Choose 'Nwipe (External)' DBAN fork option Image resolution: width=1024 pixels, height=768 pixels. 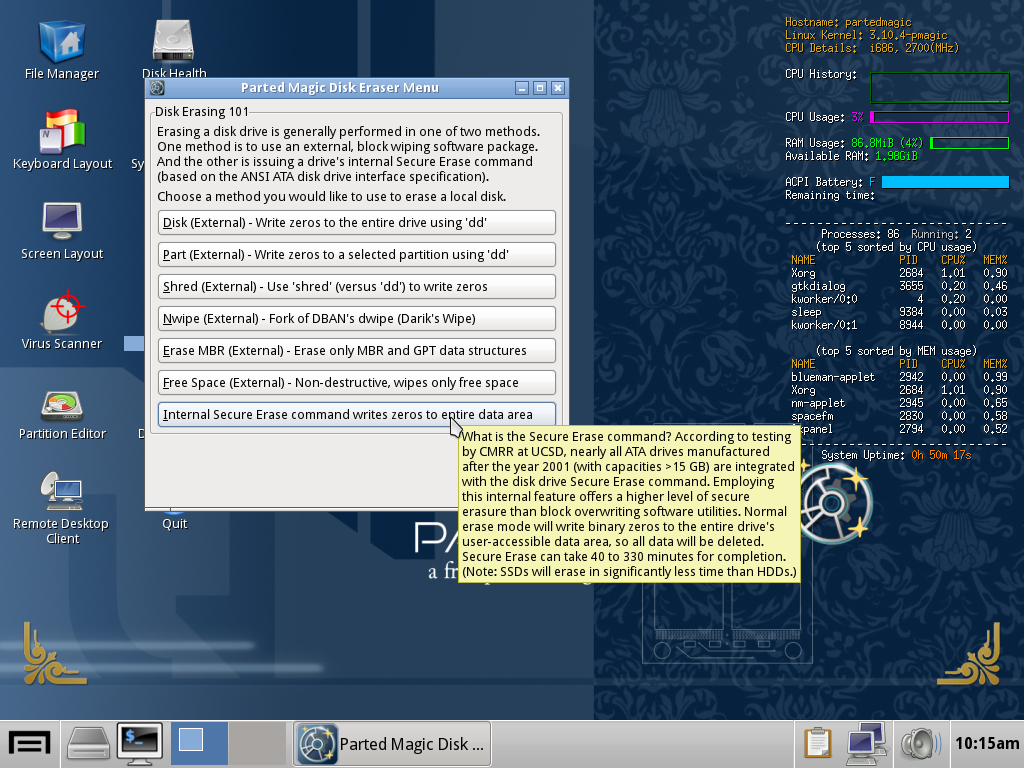[x=357, y=319]
